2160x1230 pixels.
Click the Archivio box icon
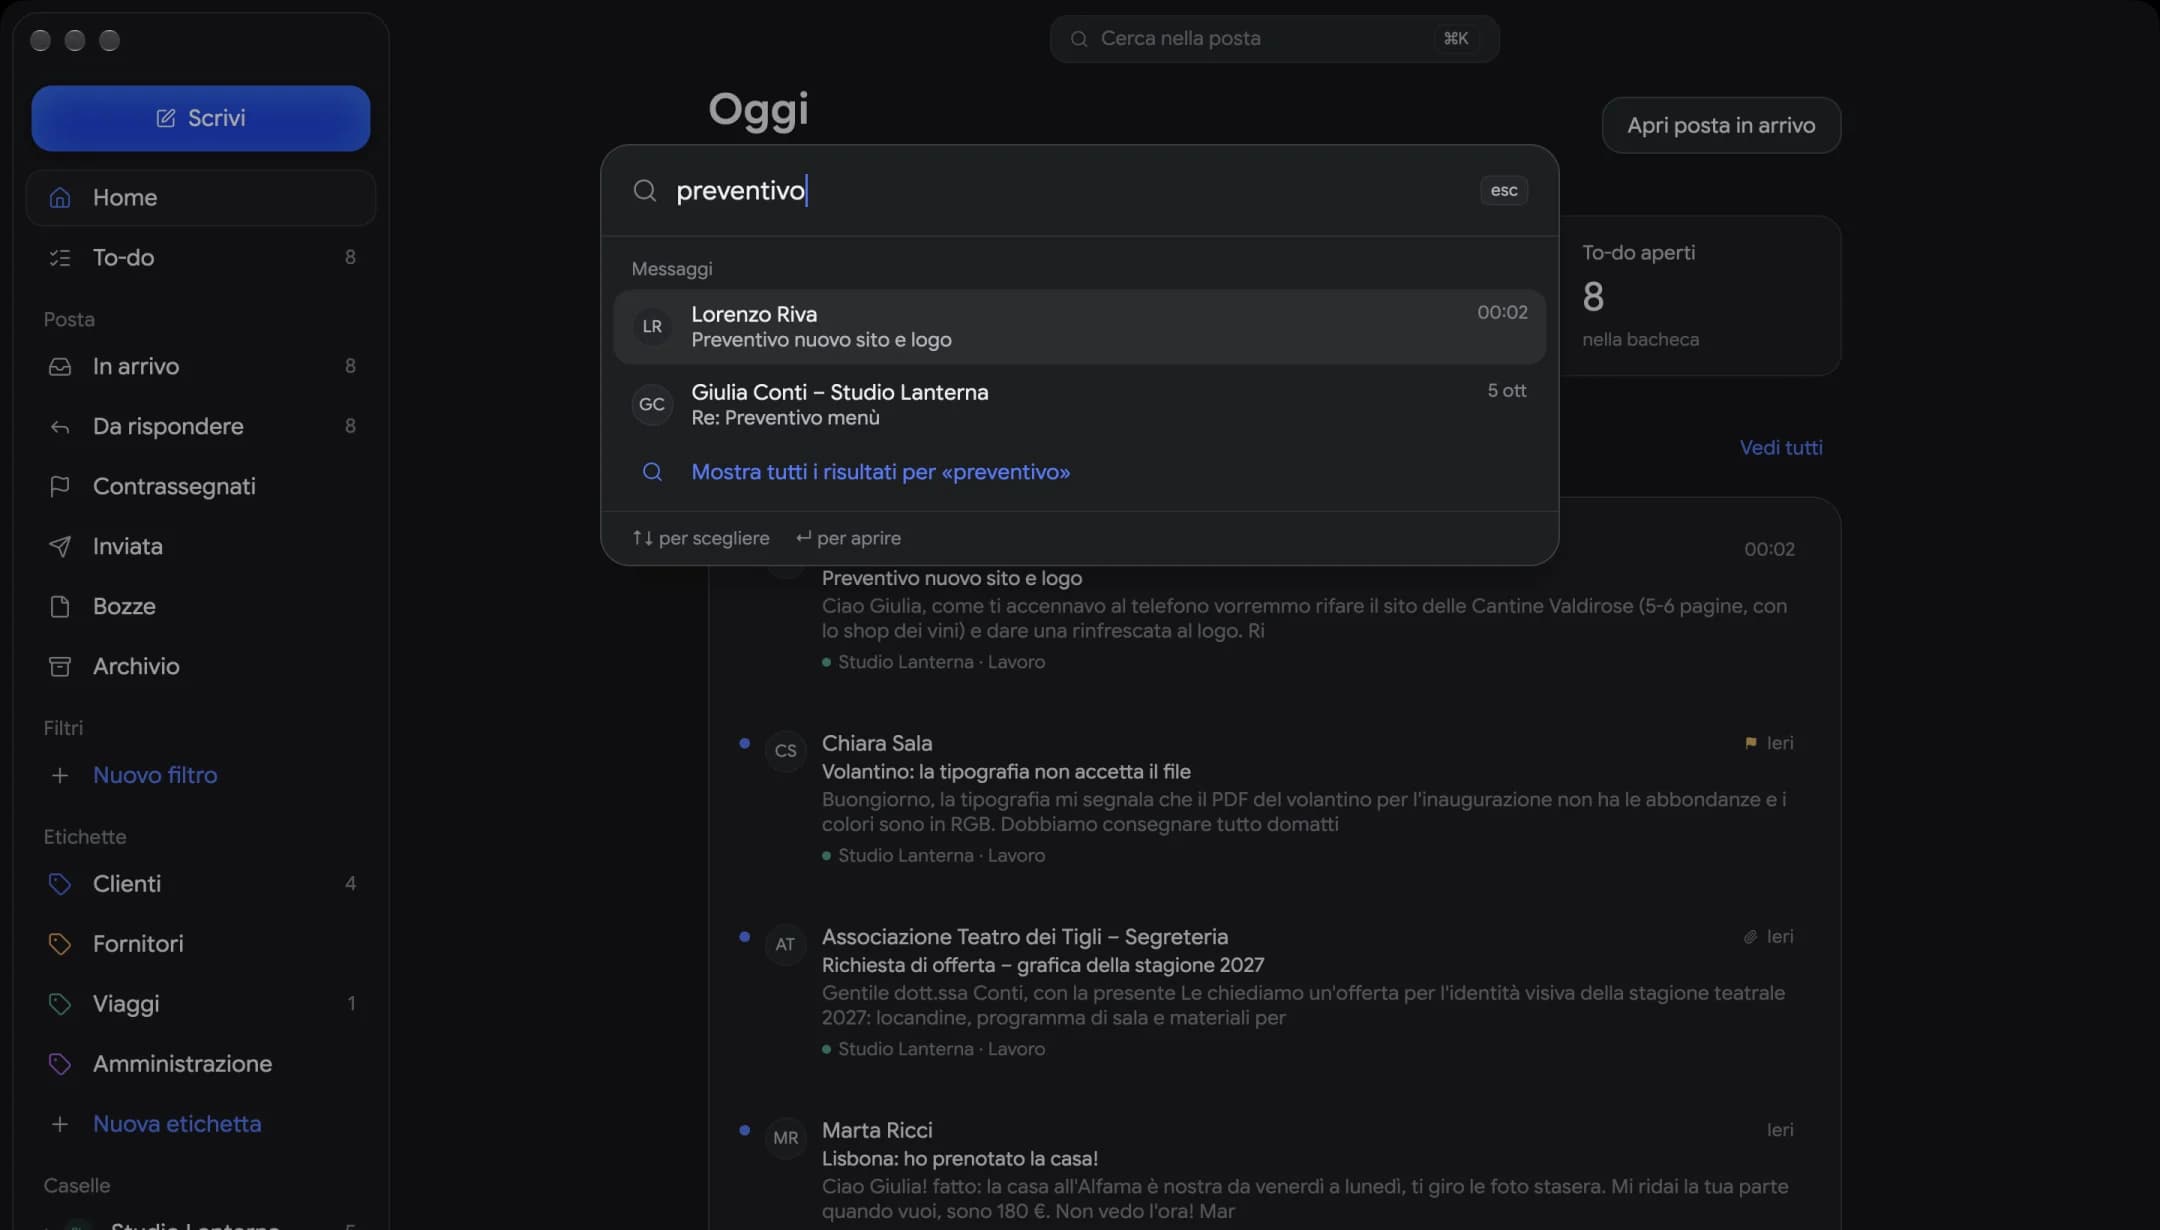pos(60,666)
